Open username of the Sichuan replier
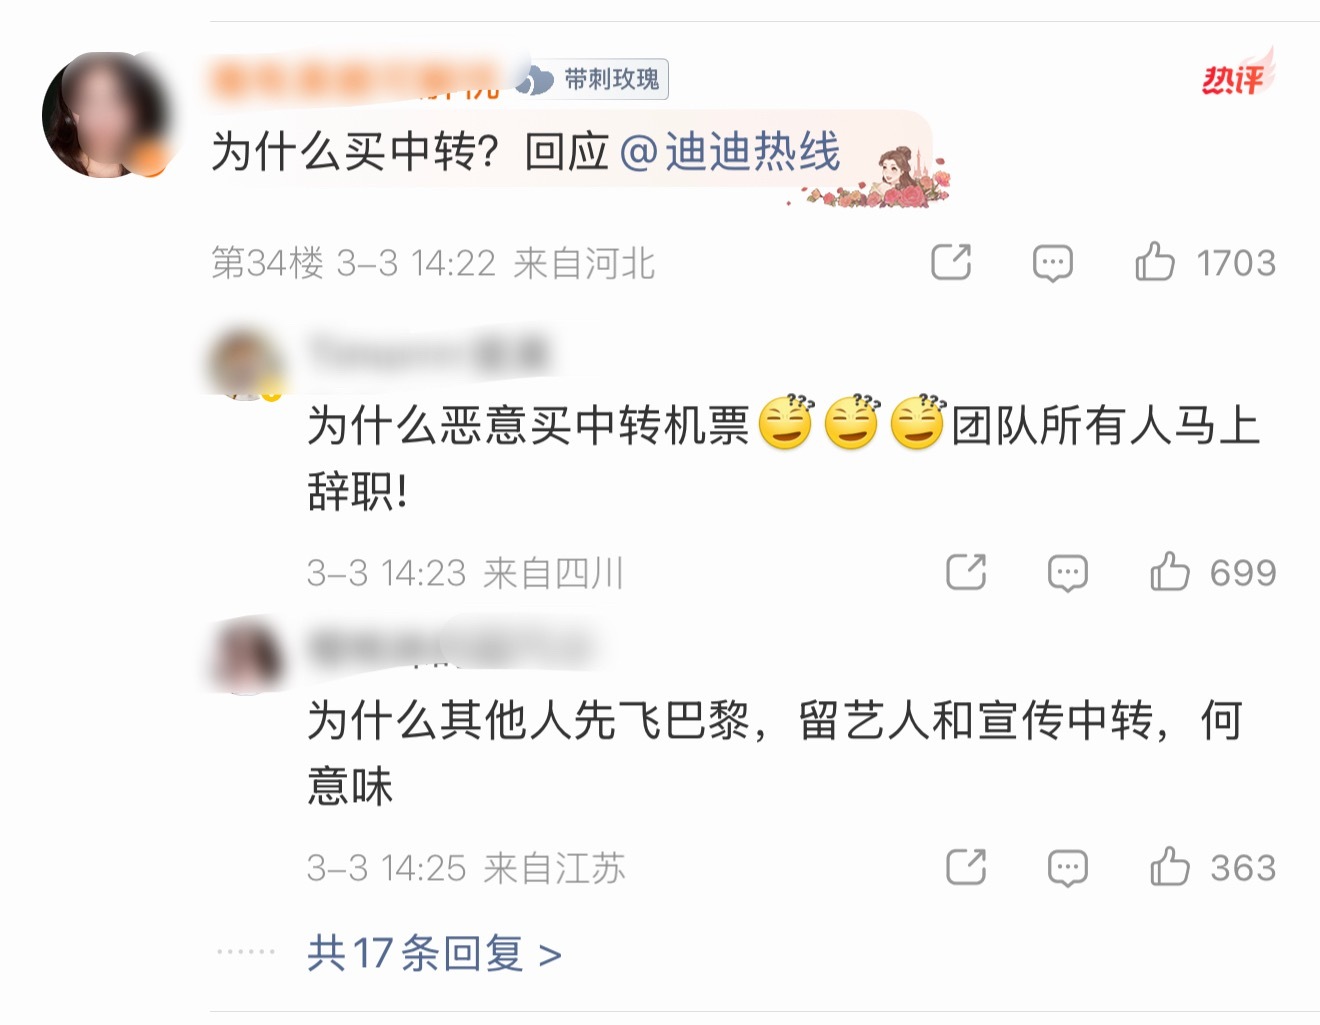The image size is (1320, 1025). 430,354
